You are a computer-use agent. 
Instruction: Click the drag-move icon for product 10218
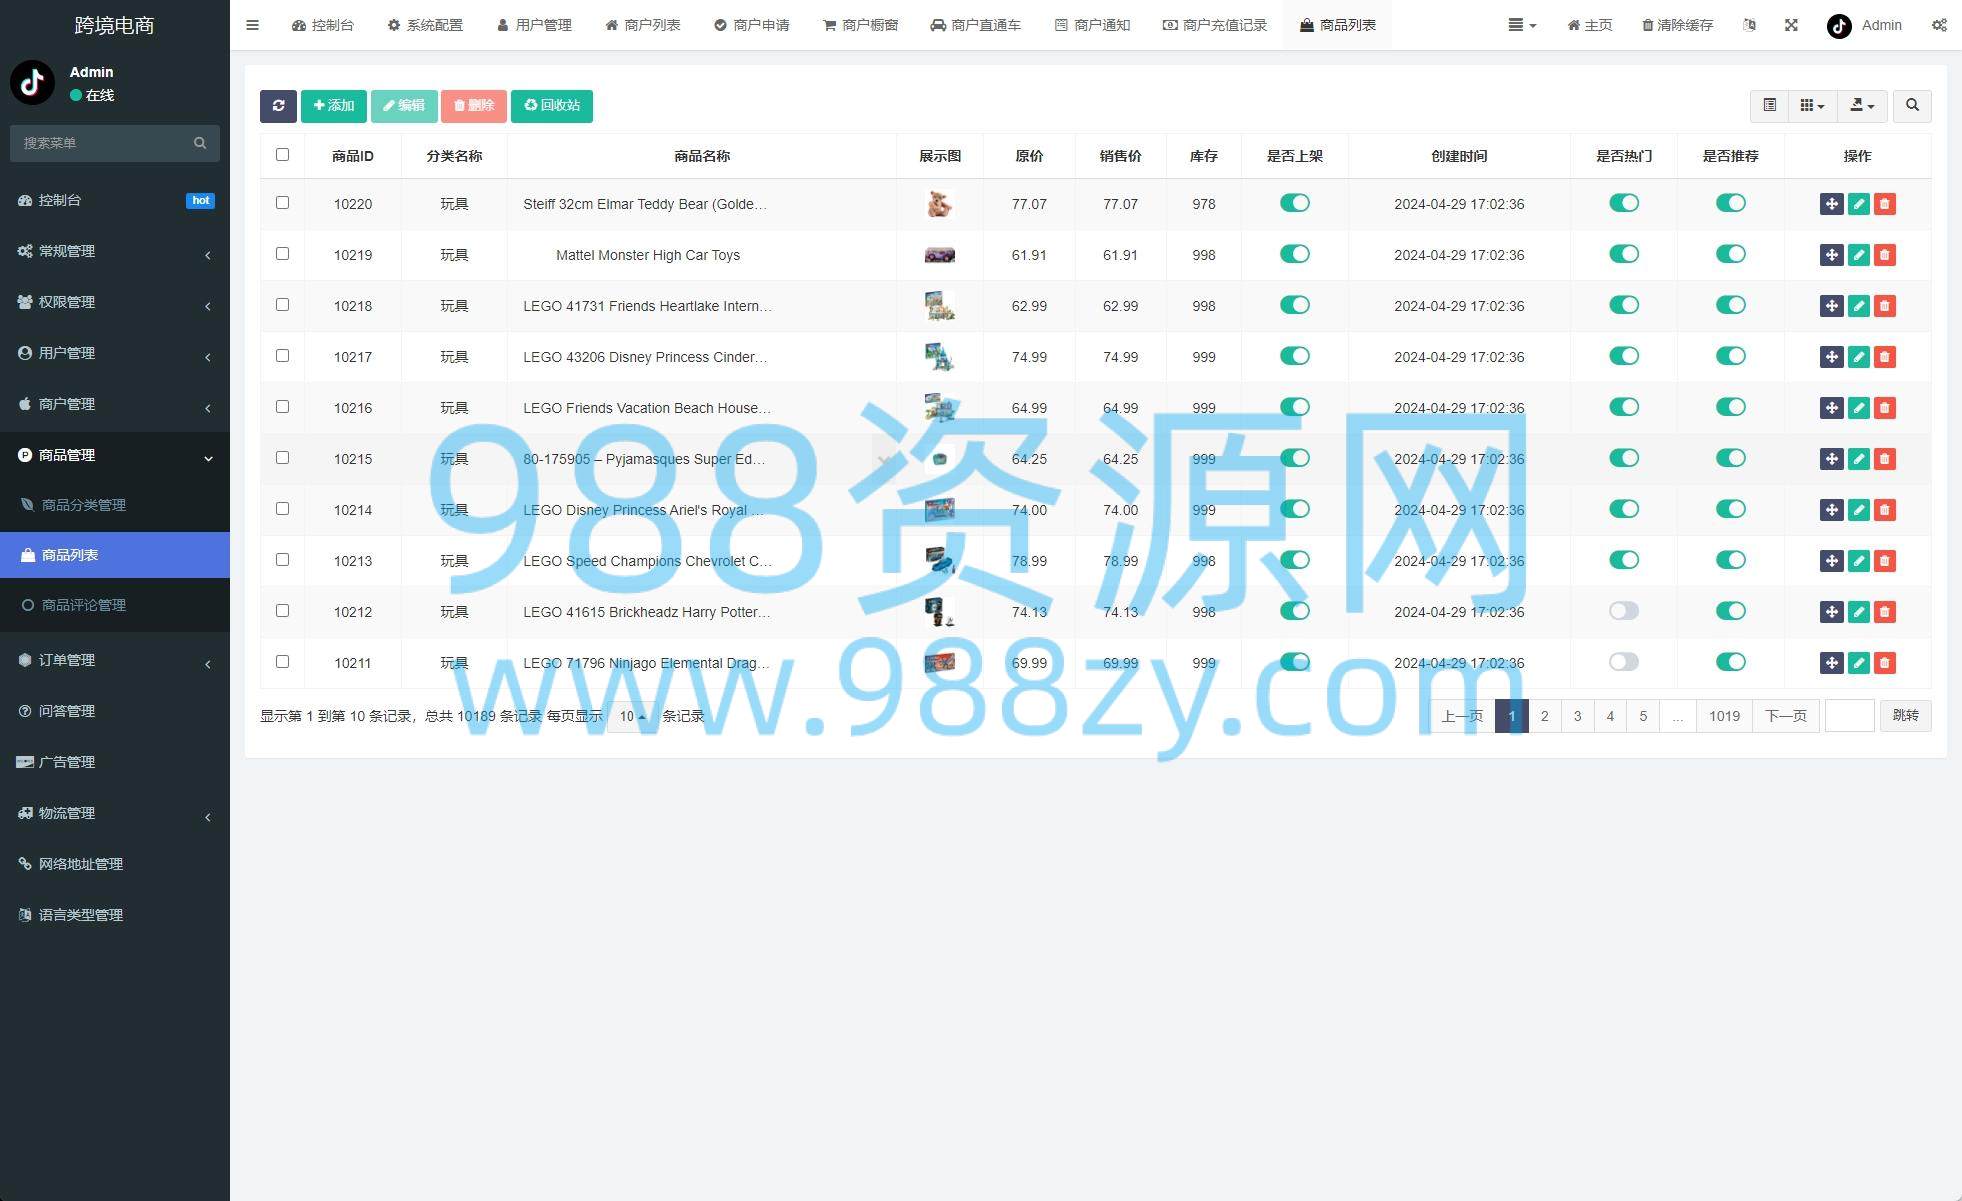pos(1831,306)
